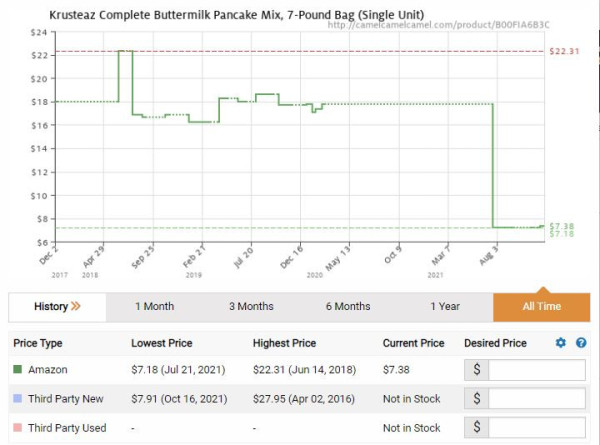Click Third Party New lowest price $7.91
600x445 pixels.
pyautogui.click(x=179, y=399)
